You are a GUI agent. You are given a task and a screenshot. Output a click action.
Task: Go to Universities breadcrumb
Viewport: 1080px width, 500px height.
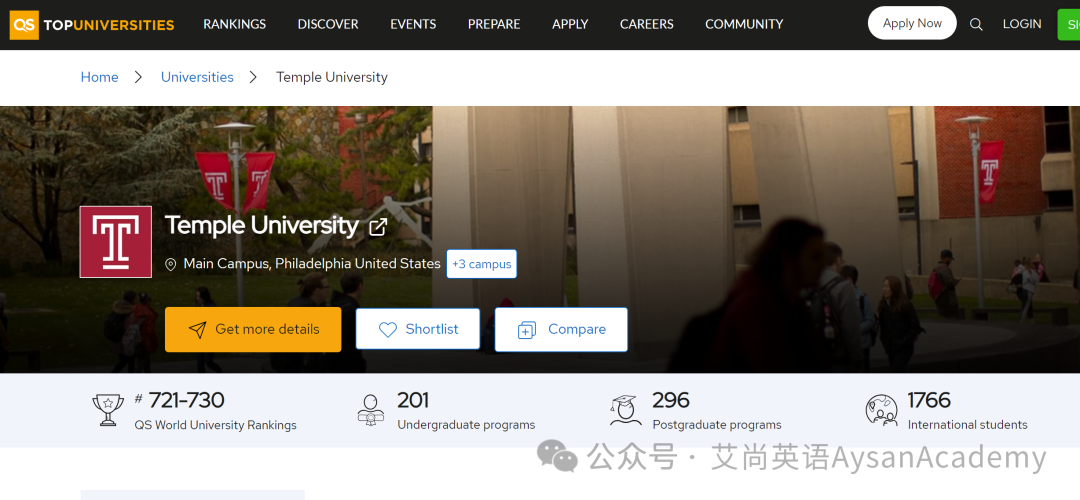(197, 77)
